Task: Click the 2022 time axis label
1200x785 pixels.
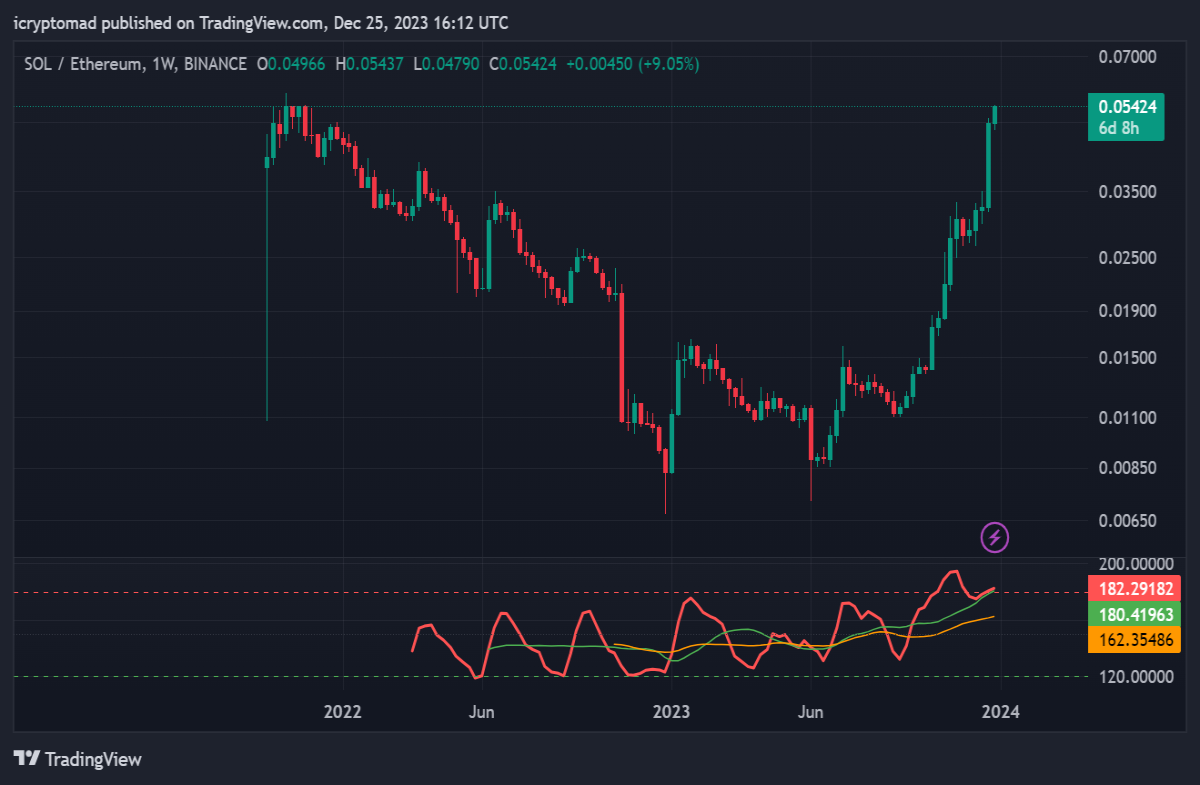Action: (342, 712)
